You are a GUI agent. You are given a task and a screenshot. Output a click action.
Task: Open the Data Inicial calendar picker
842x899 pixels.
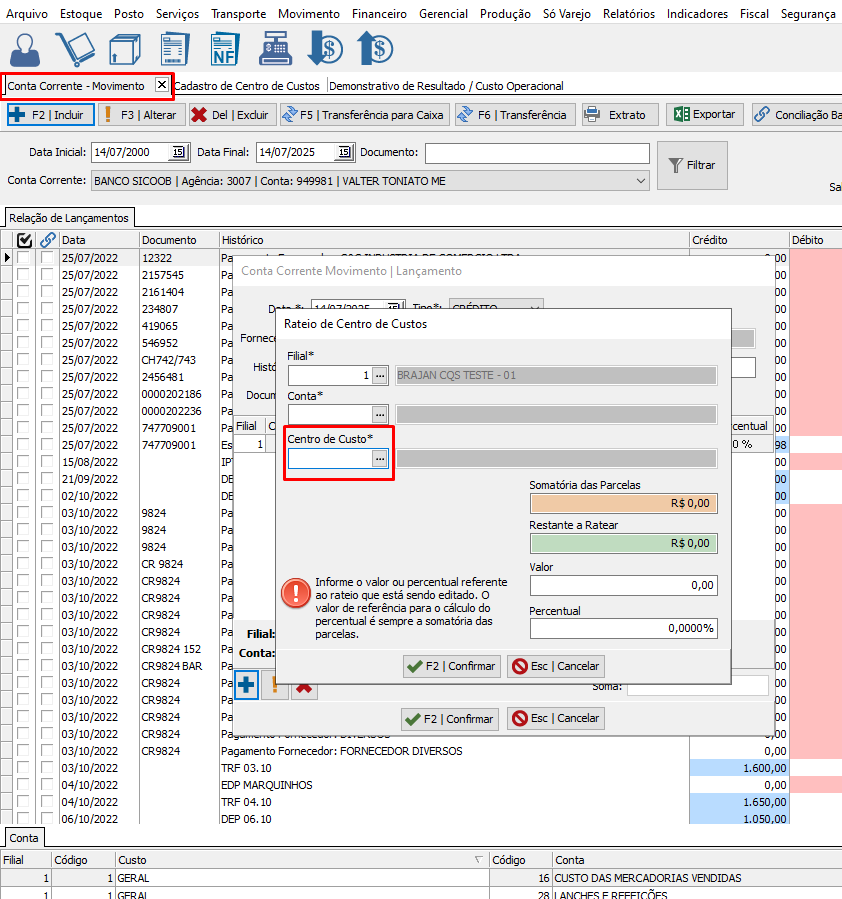pyautogui.click(x=178, y=152)
